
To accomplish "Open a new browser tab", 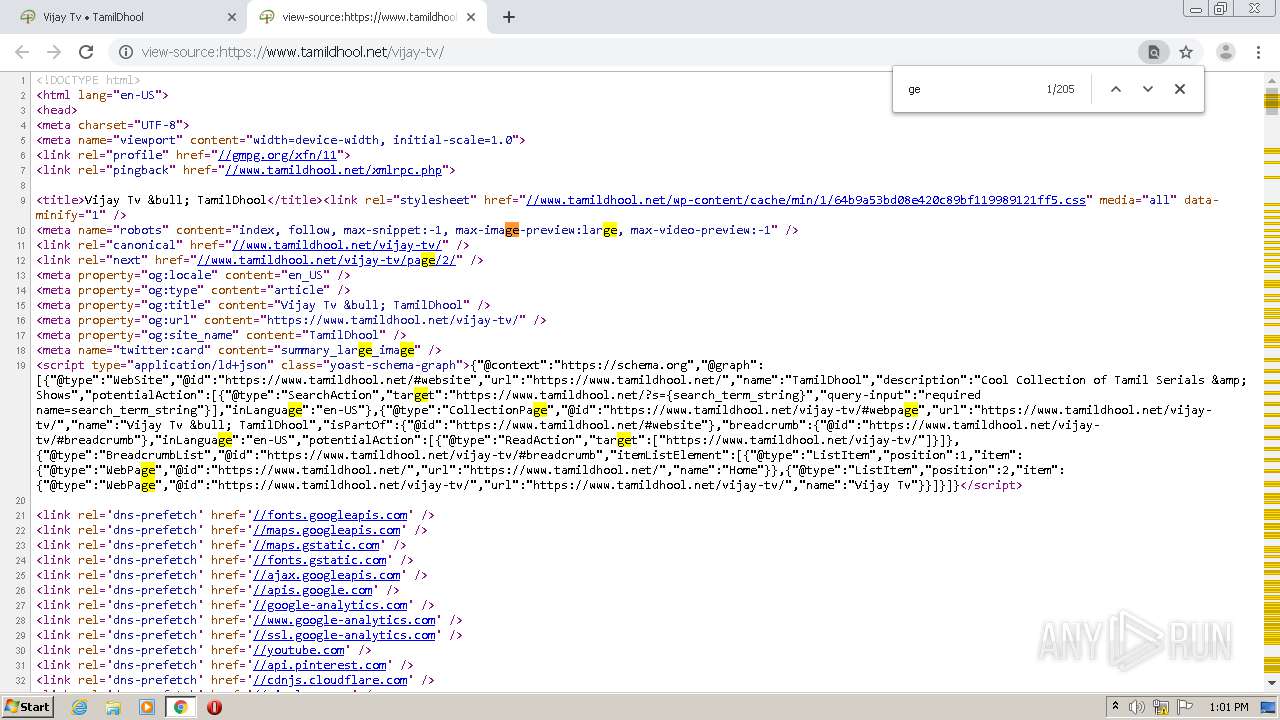I will pos(508,17).
